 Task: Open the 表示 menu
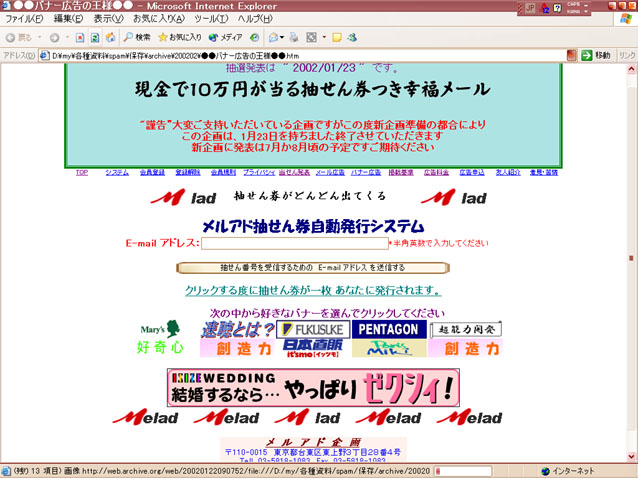108,19
